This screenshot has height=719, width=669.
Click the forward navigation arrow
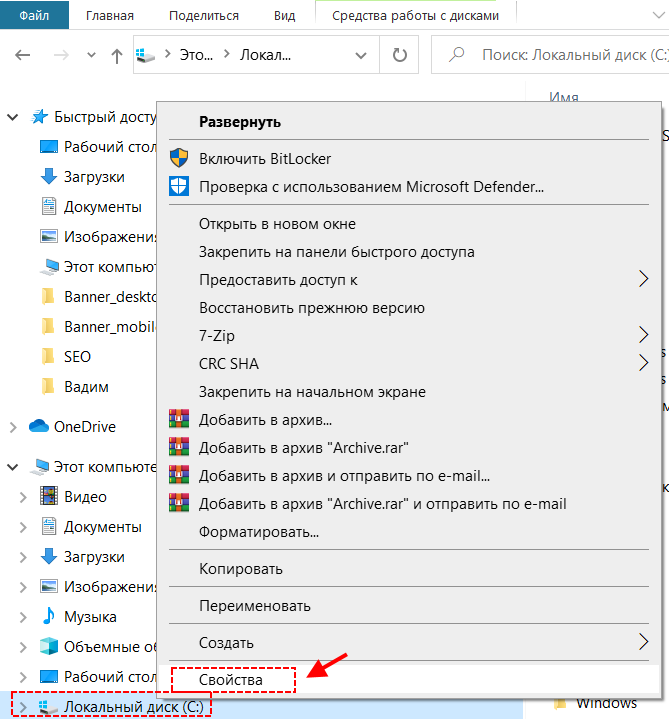(61, 55)
